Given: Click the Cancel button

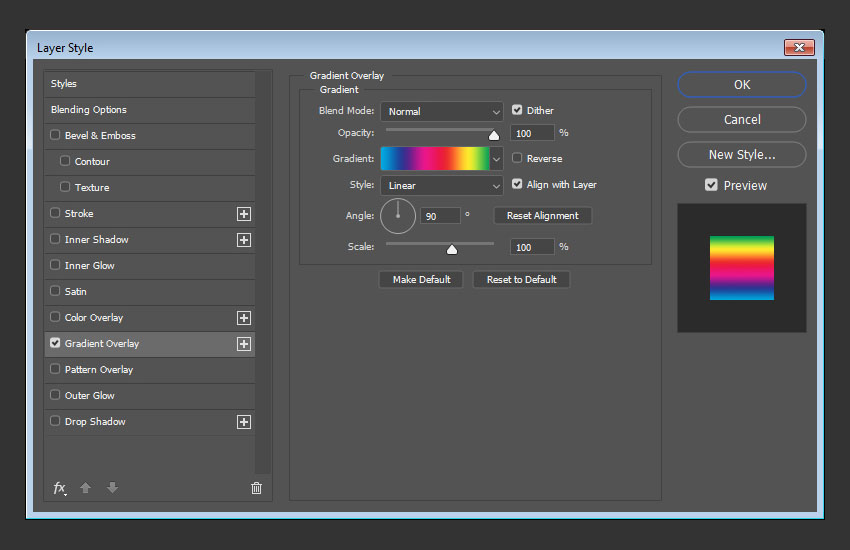Looking at the screenshot, I should click(x=742, y=120).
